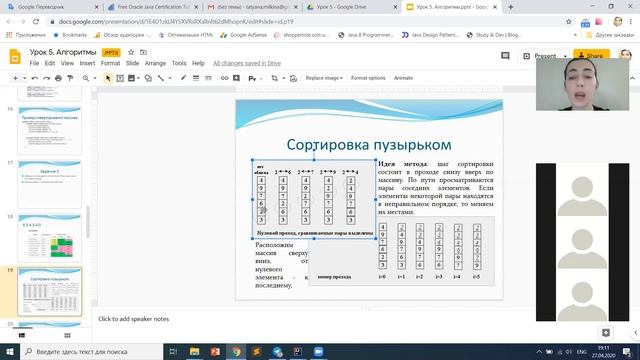Screen dimensions: 640x360
Task: Click the yellow Share button
Action: [591, 55]
